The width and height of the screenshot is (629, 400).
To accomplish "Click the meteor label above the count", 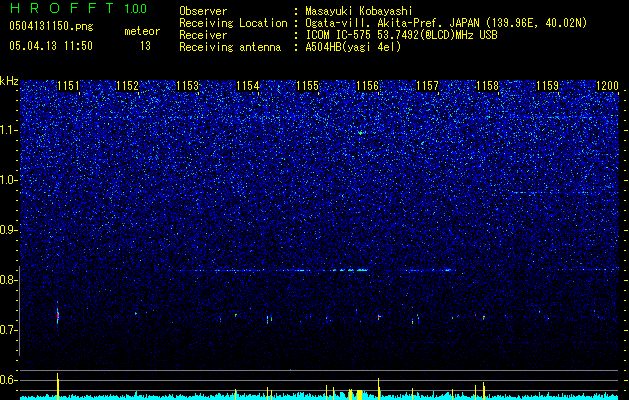I will [142, 31].
